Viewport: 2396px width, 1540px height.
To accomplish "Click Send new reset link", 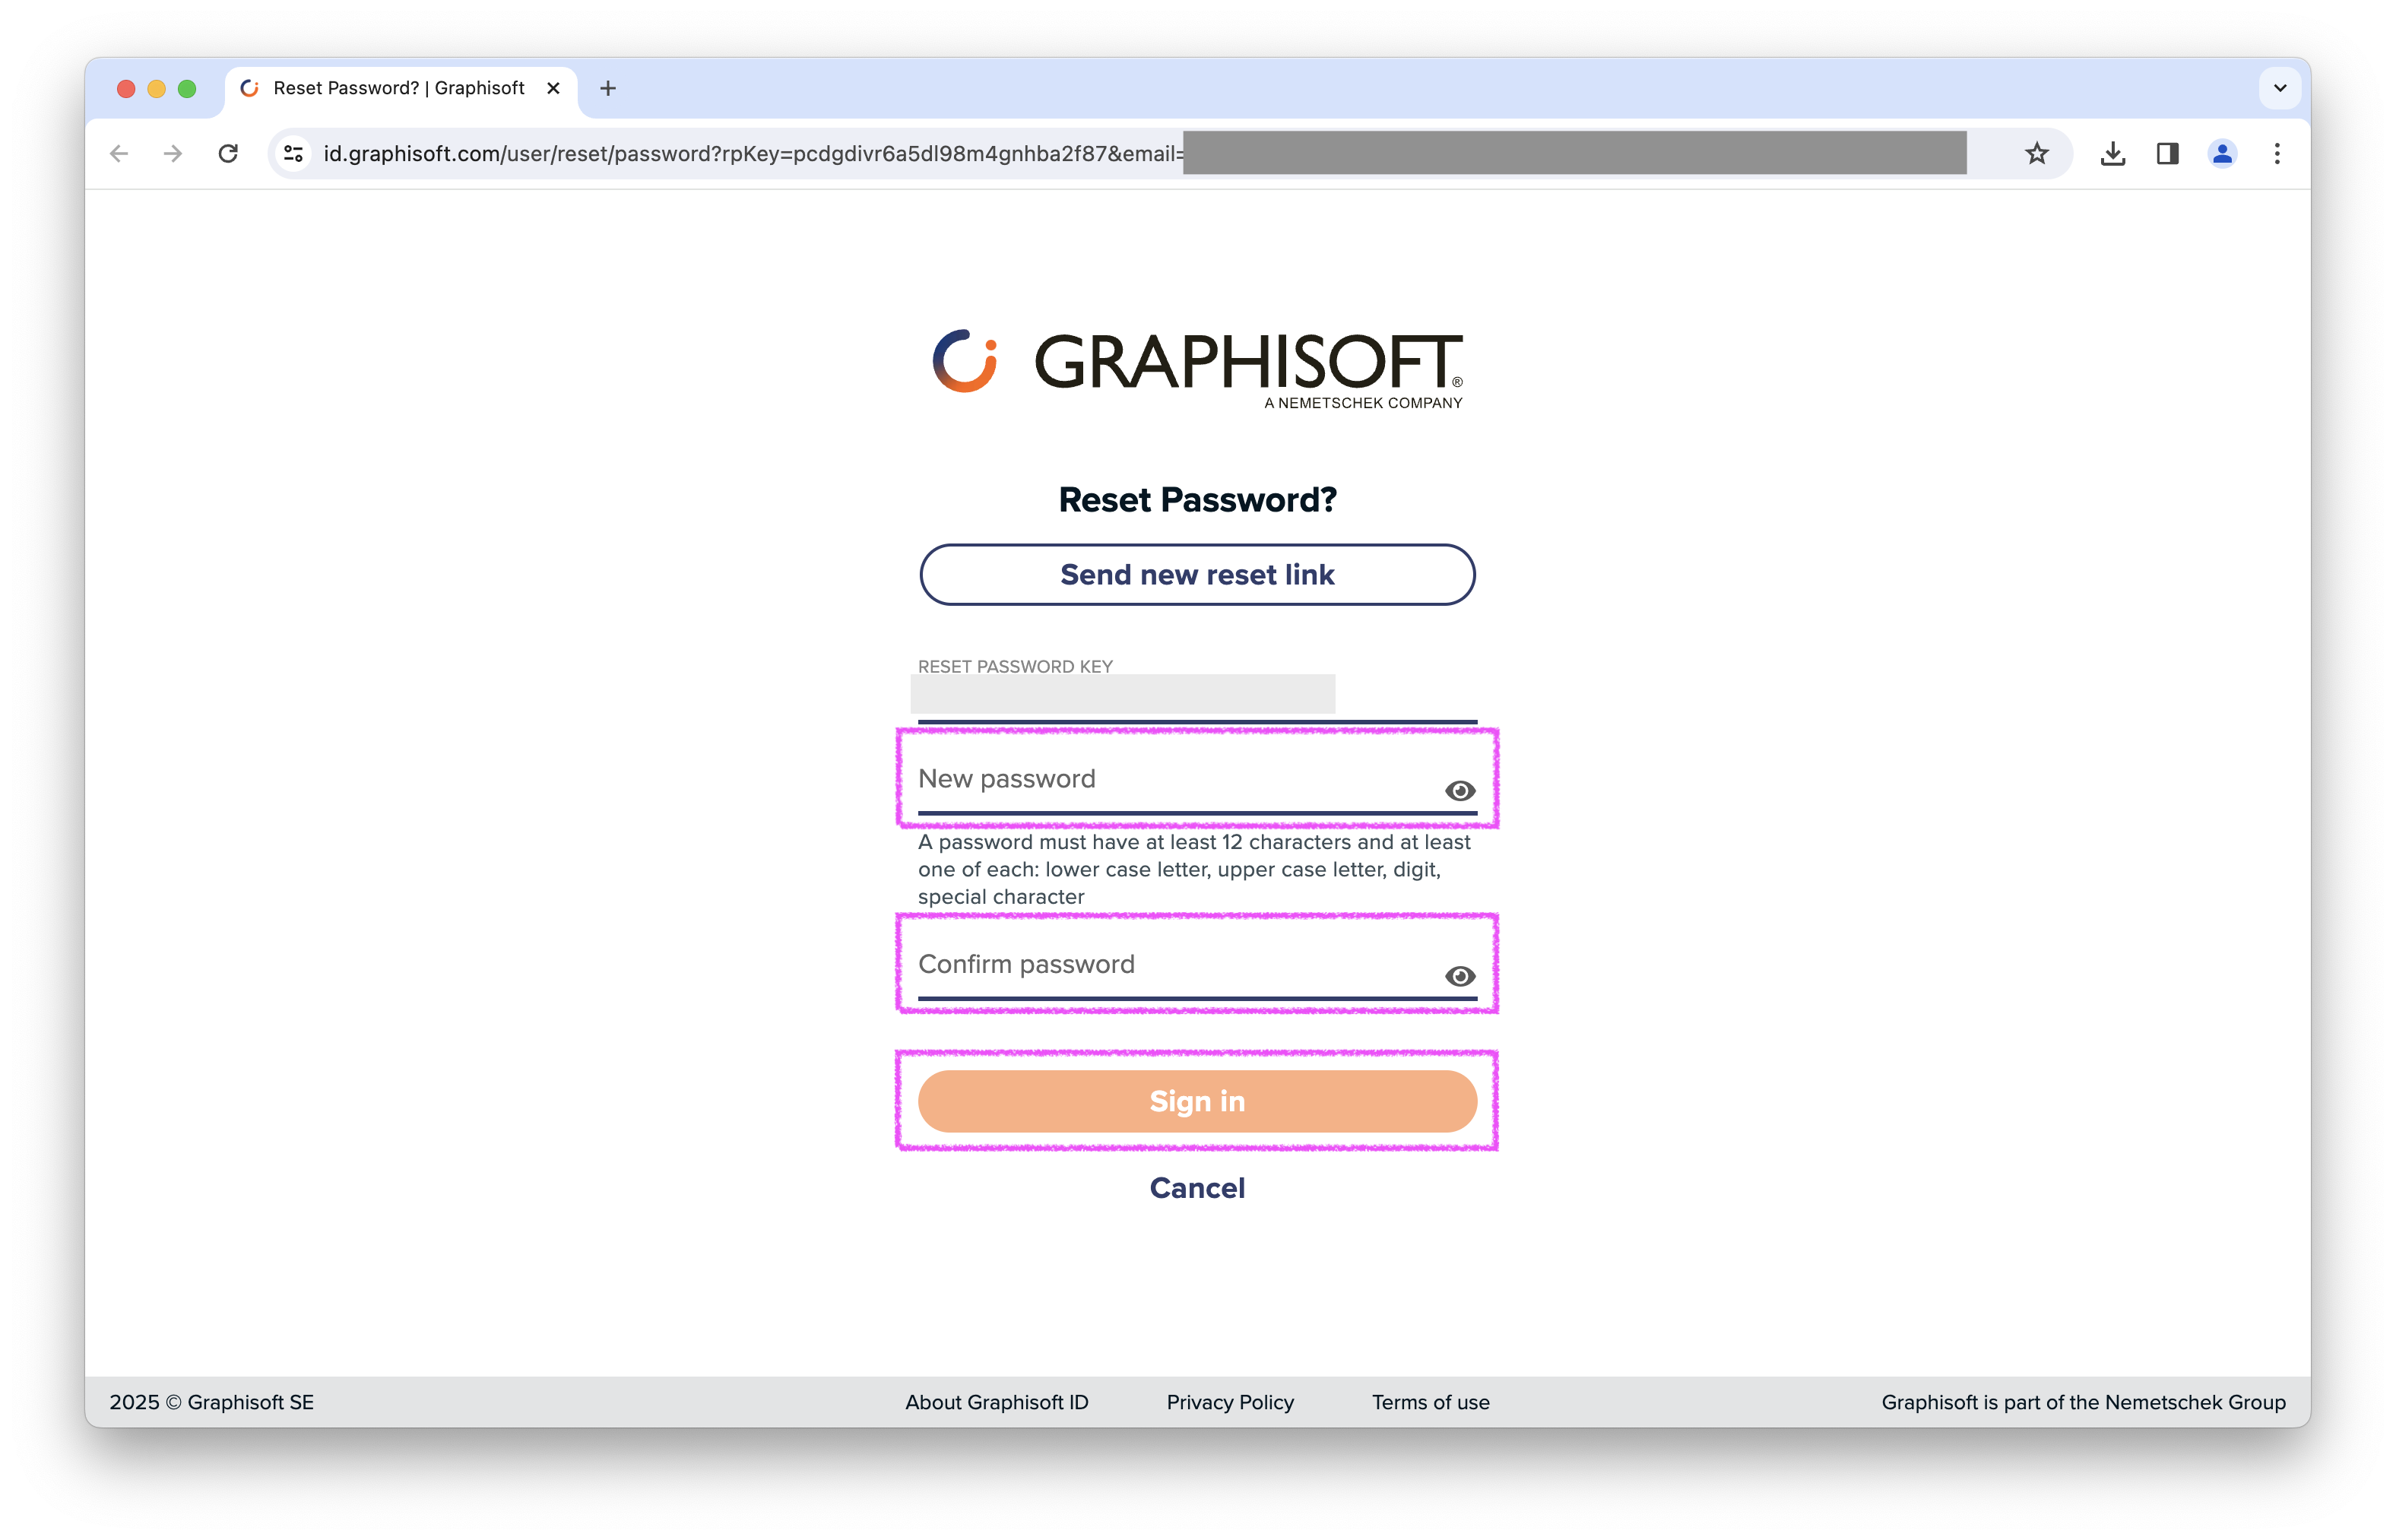I will click(1197, 575).
